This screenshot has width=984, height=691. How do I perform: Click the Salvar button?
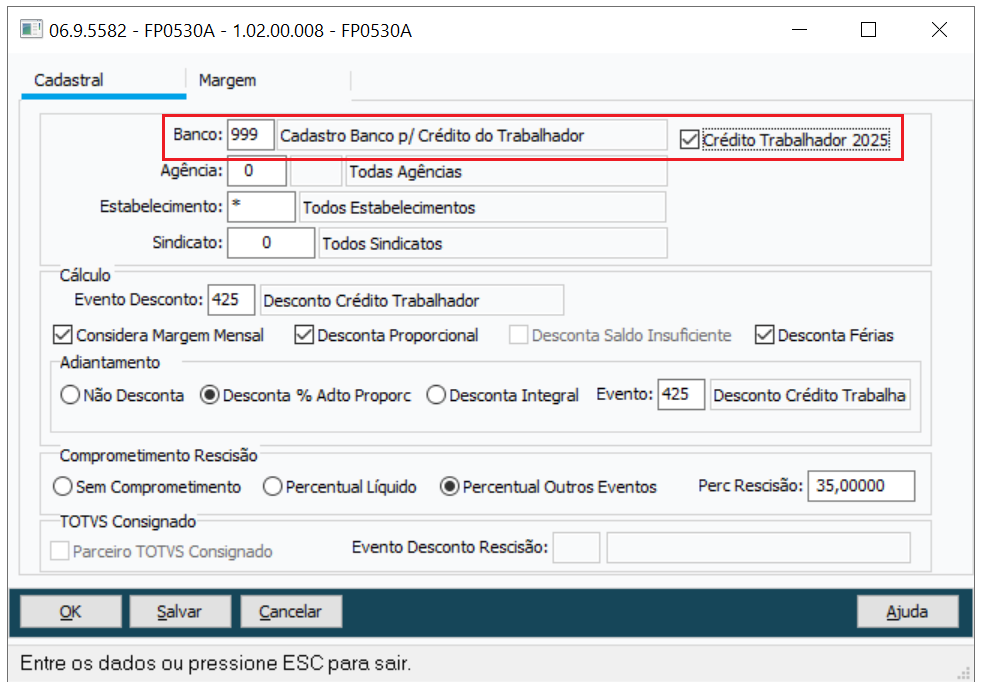click(180, 611)
